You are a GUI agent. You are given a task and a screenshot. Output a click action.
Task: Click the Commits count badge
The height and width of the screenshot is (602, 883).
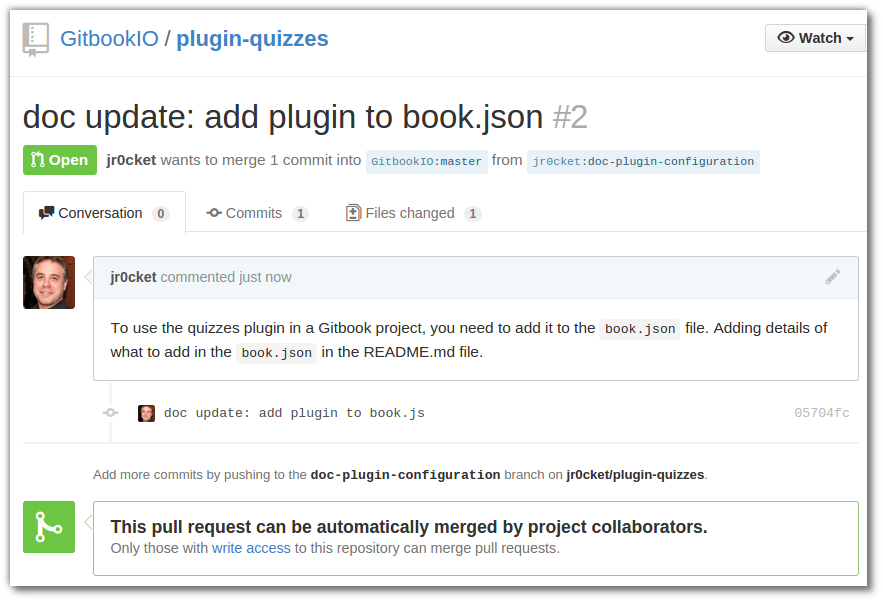(300, 213)
